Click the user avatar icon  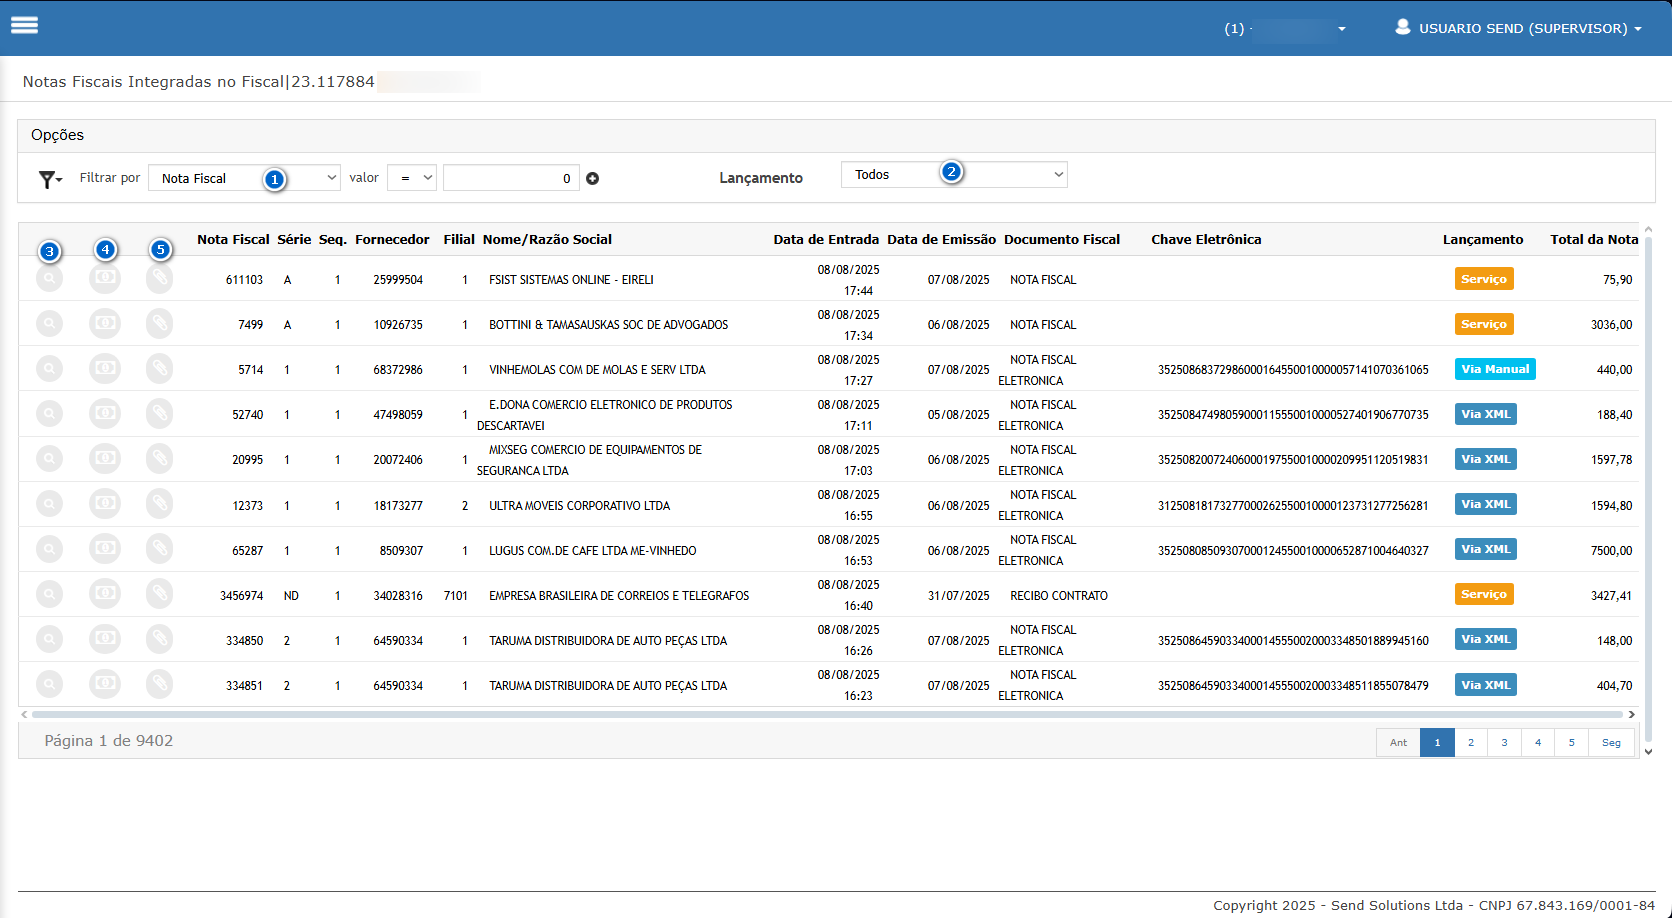point(1403,27)
